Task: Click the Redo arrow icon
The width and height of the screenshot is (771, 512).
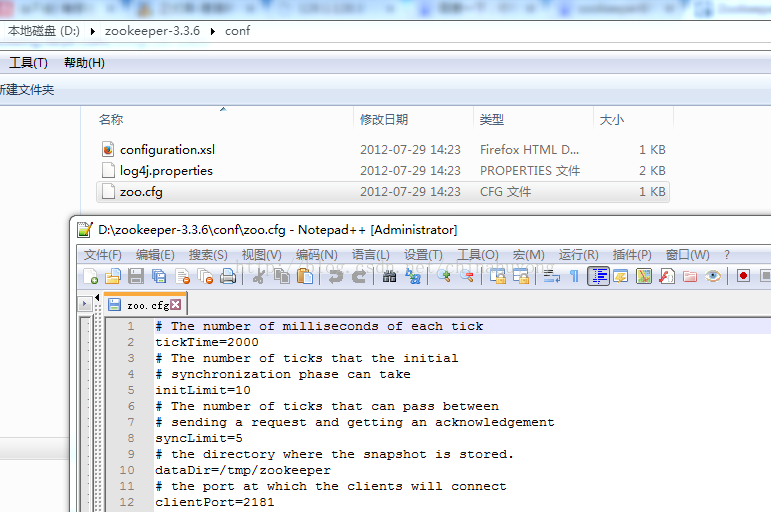Action: coord(358,276)
